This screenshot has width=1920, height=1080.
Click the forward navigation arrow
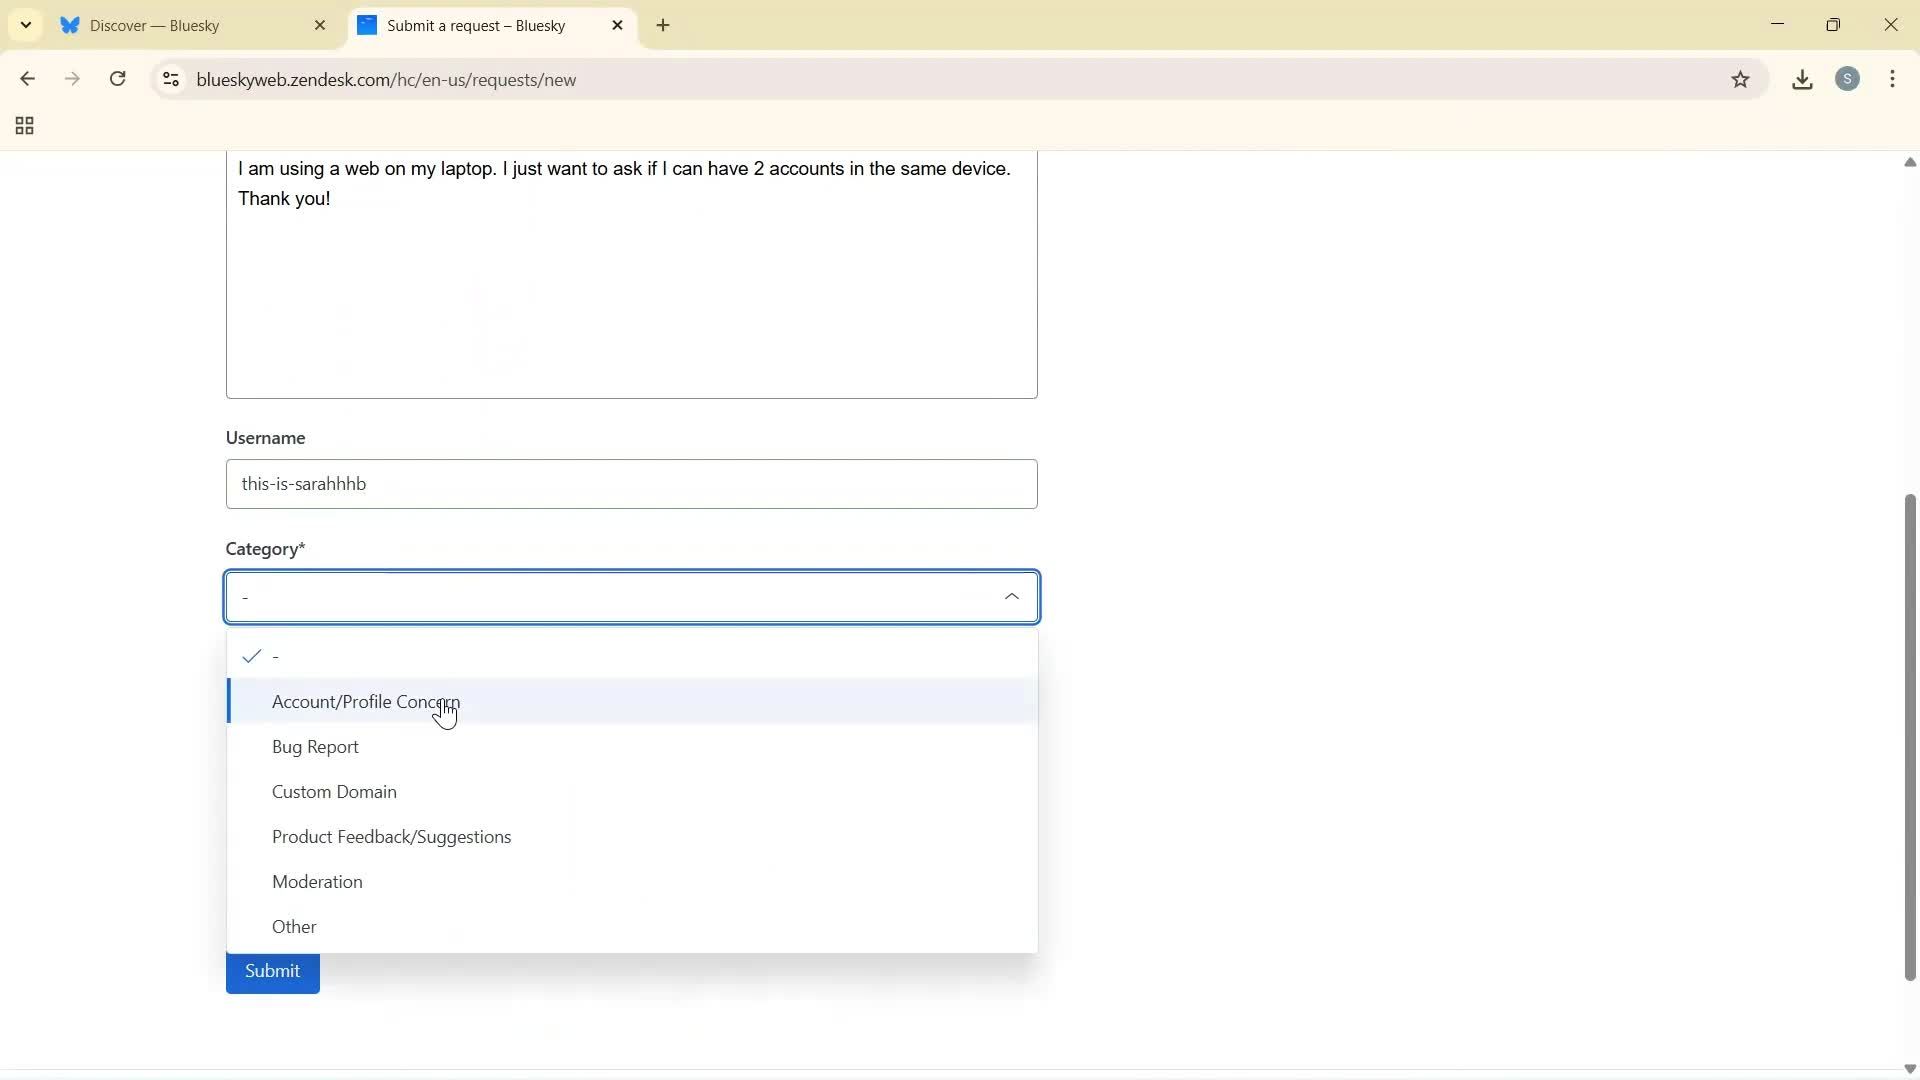tap(72, 79)
